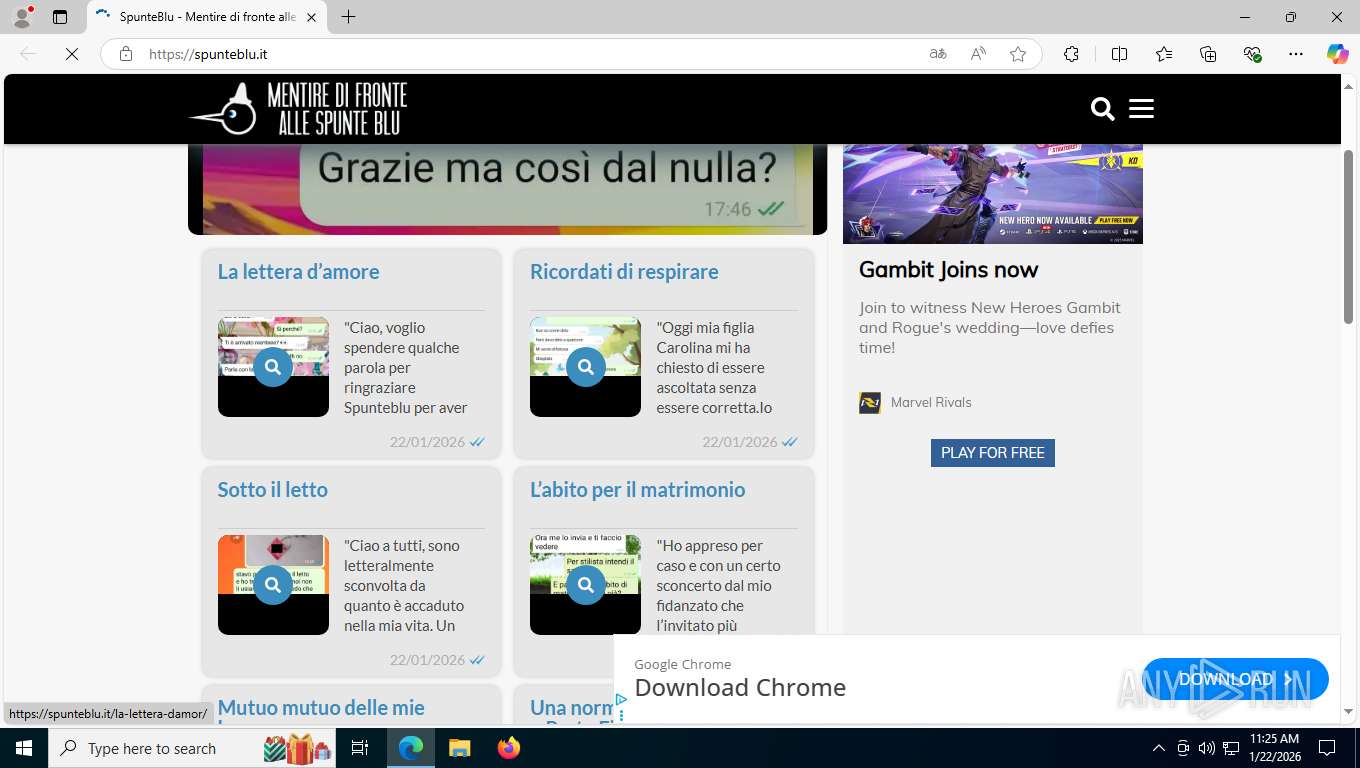Open article L'abito per il matrimonio

[637, 490]
